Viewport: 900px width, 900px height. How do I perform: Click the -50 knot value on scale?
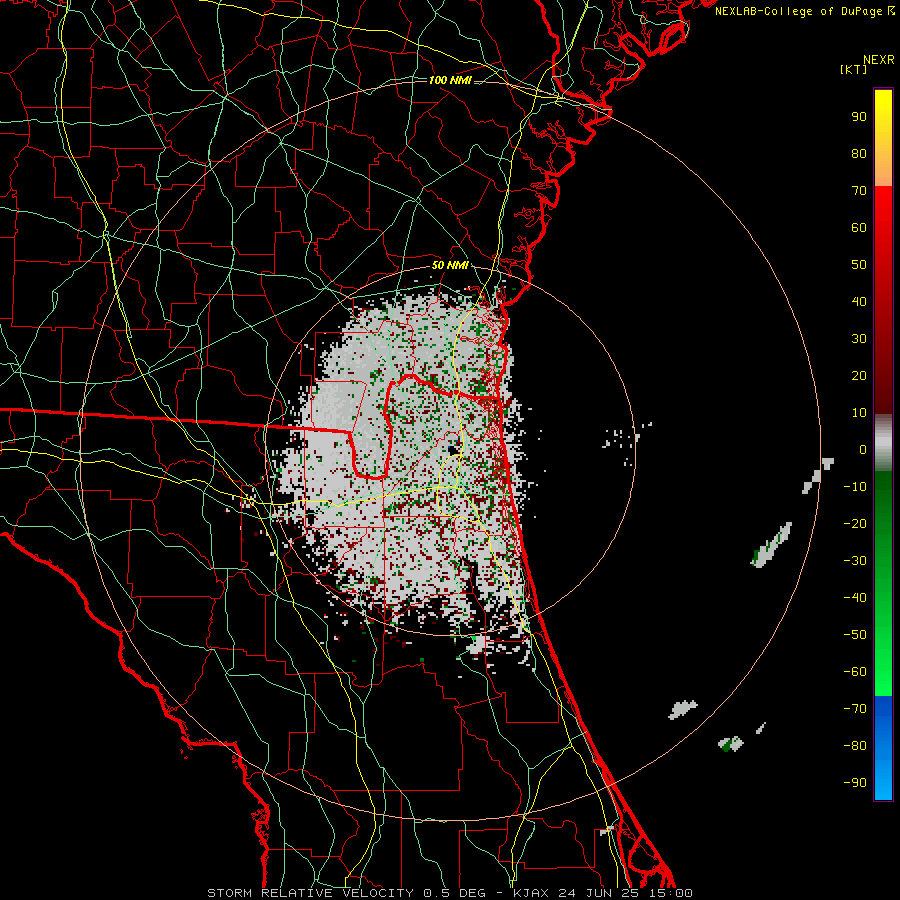tap(855, 635)
